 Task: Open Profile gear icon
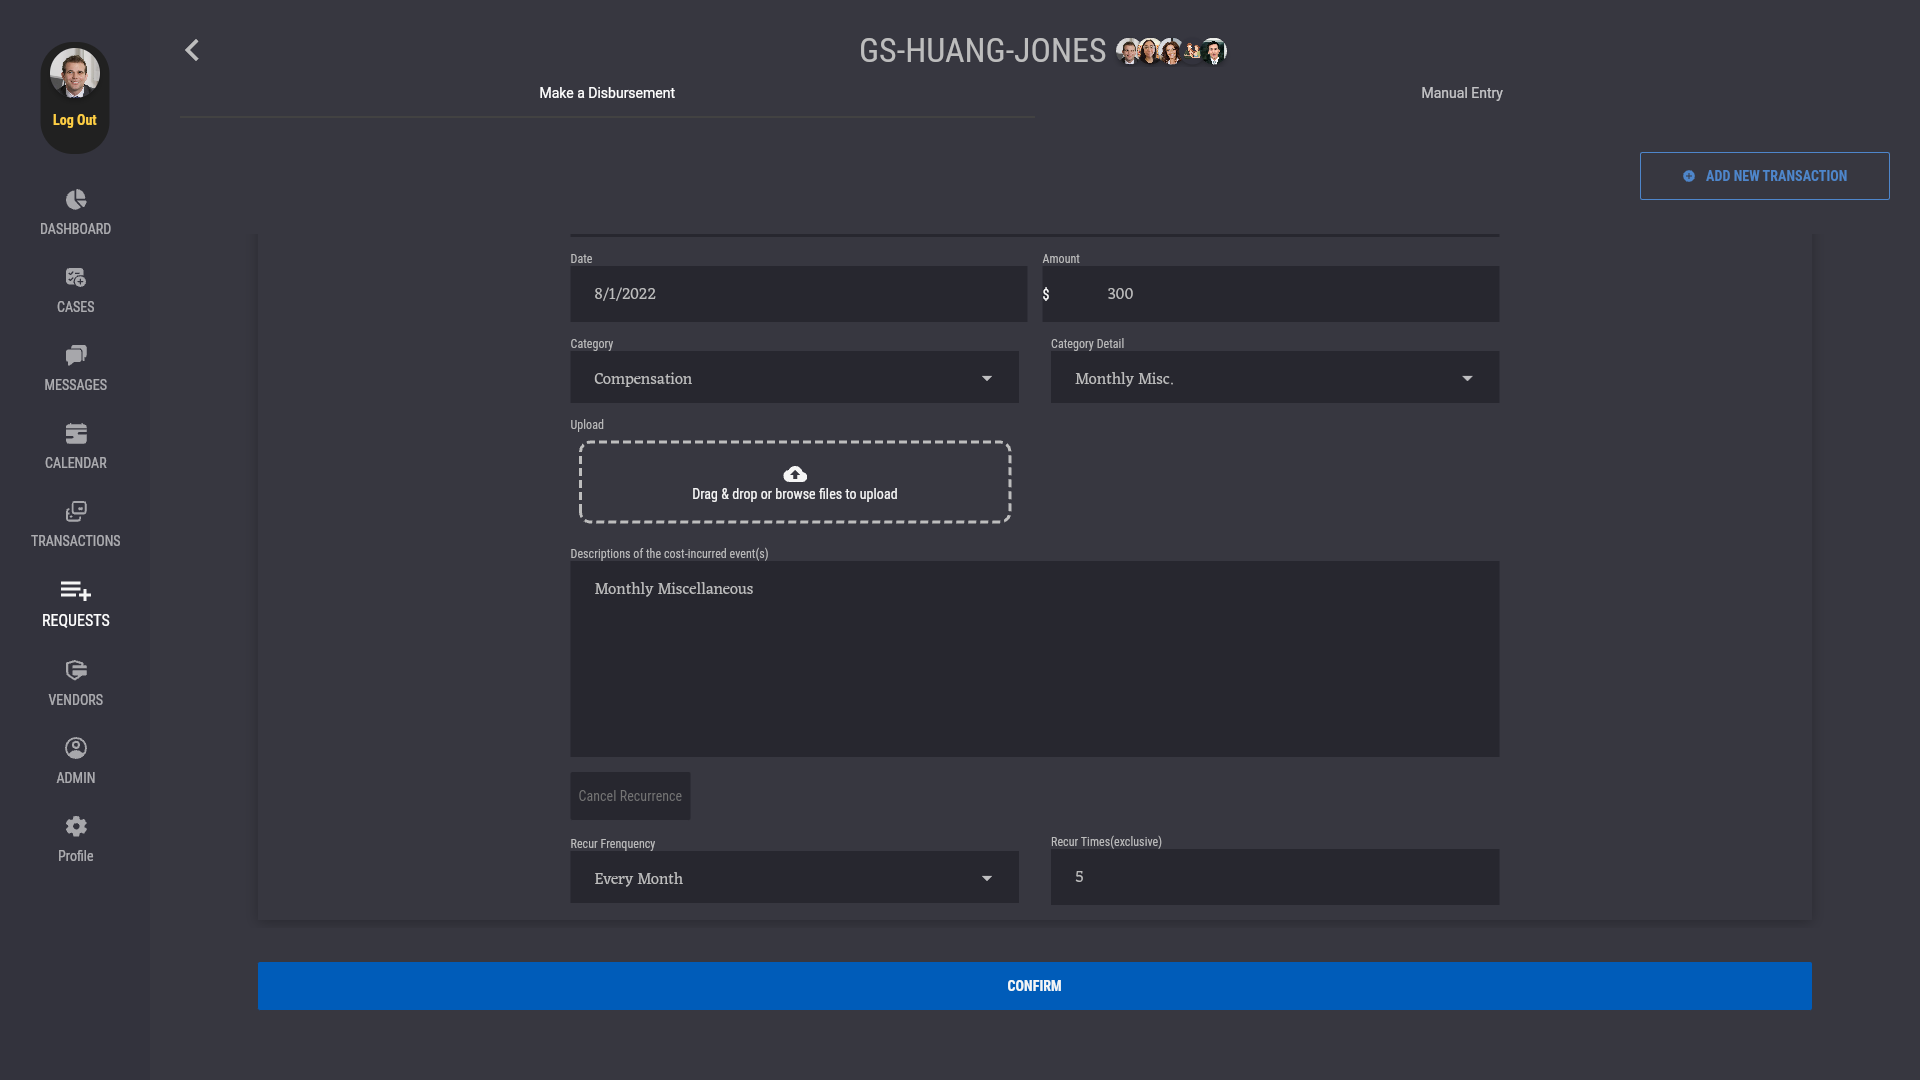point(76,826)
